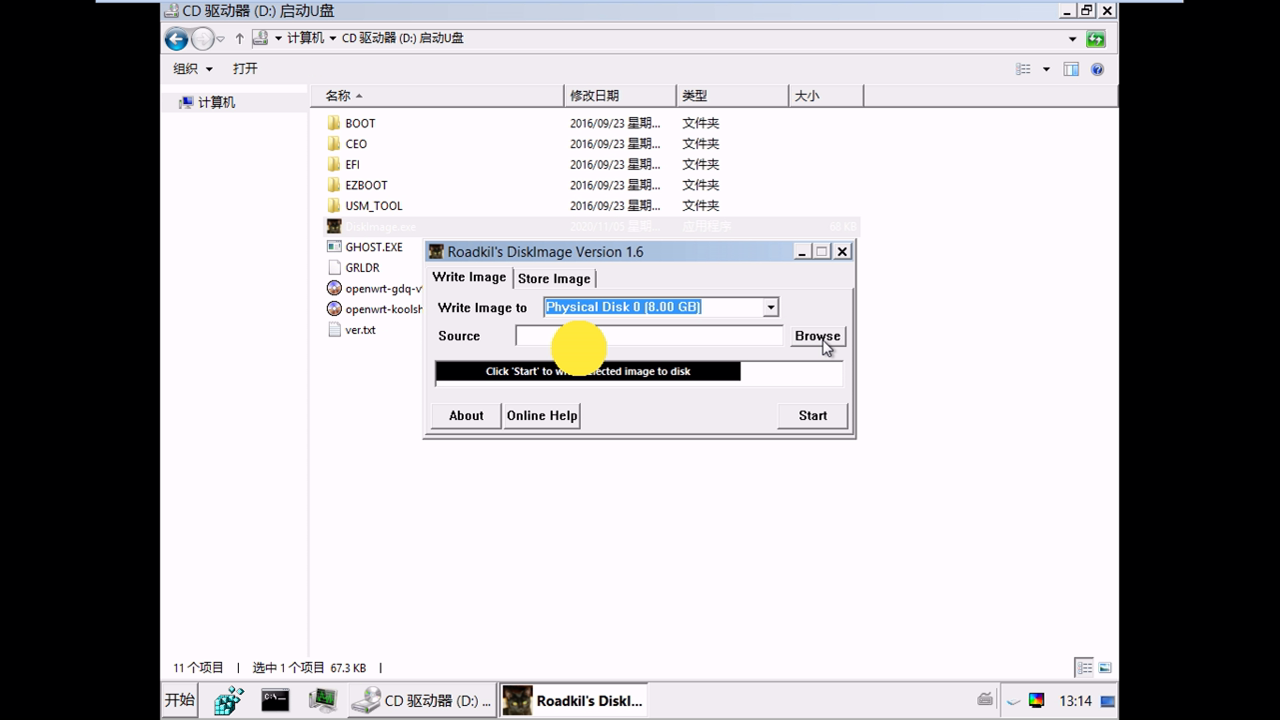Open command prompt icon on taskbar
This screenshot has height=720, width=1280.
(x=275, y=700)
